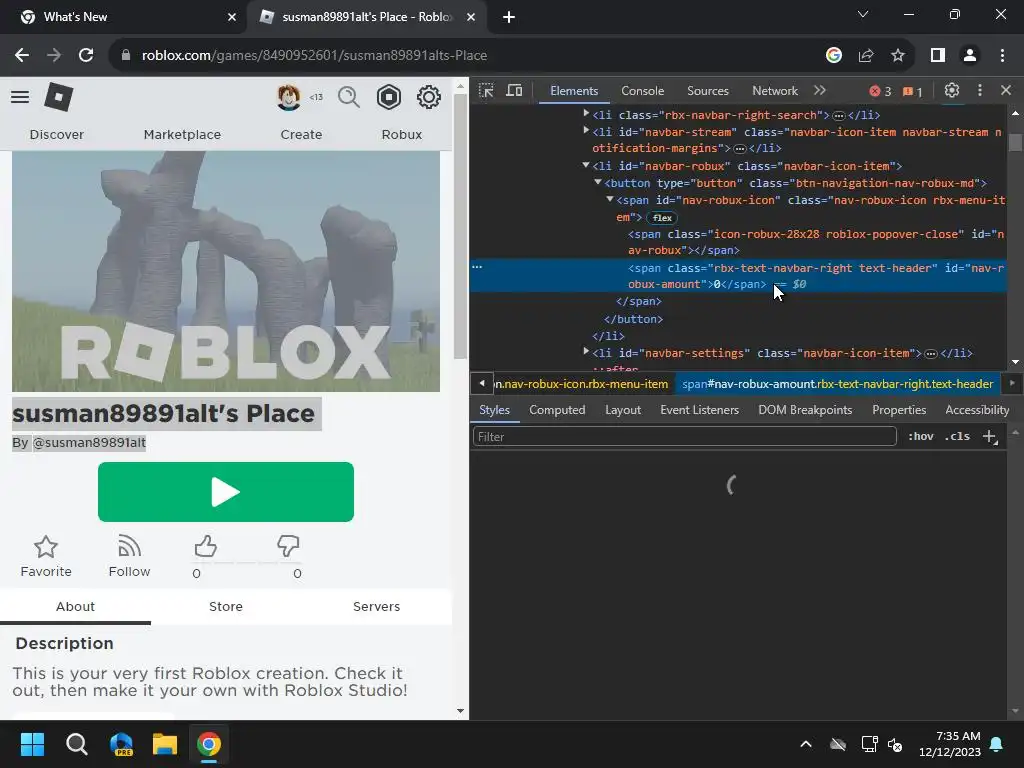Click the Roblox logo home icon
The image size is (1024, 768).
[59, 97]
